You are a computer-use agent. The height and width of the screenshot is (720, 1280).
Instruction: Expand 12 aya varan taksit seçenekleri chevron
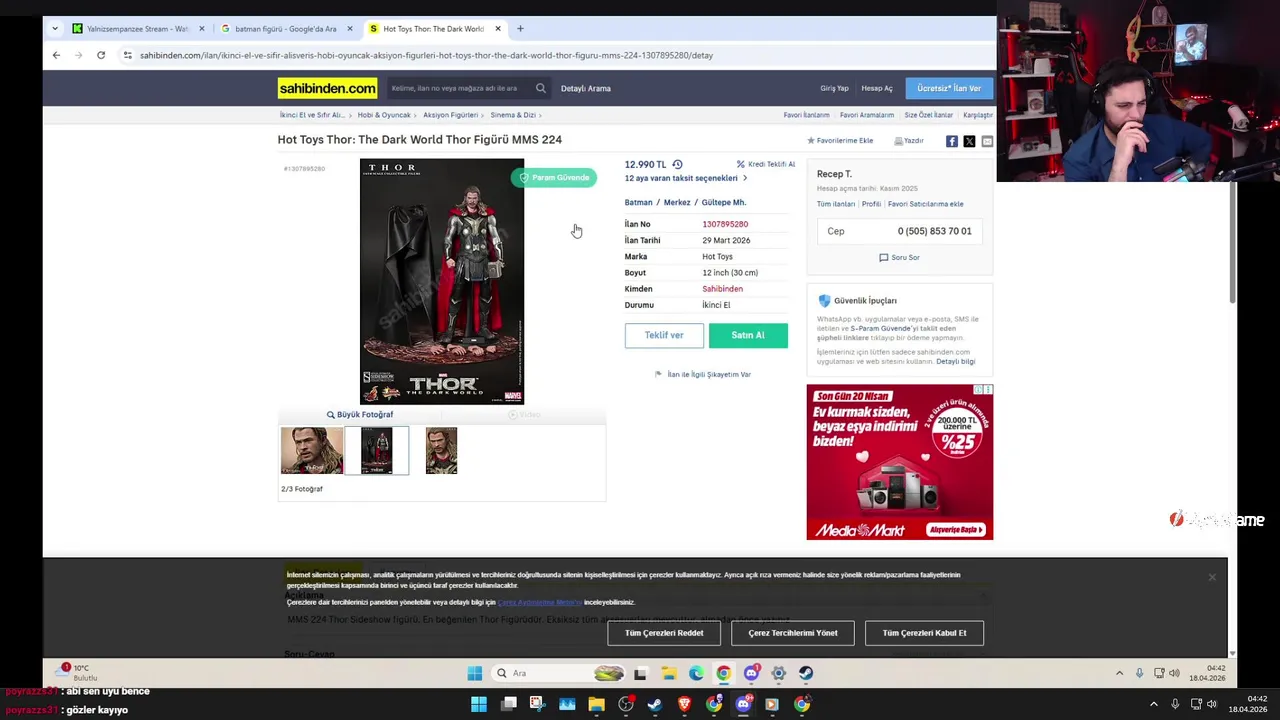[x=745, y=178]
